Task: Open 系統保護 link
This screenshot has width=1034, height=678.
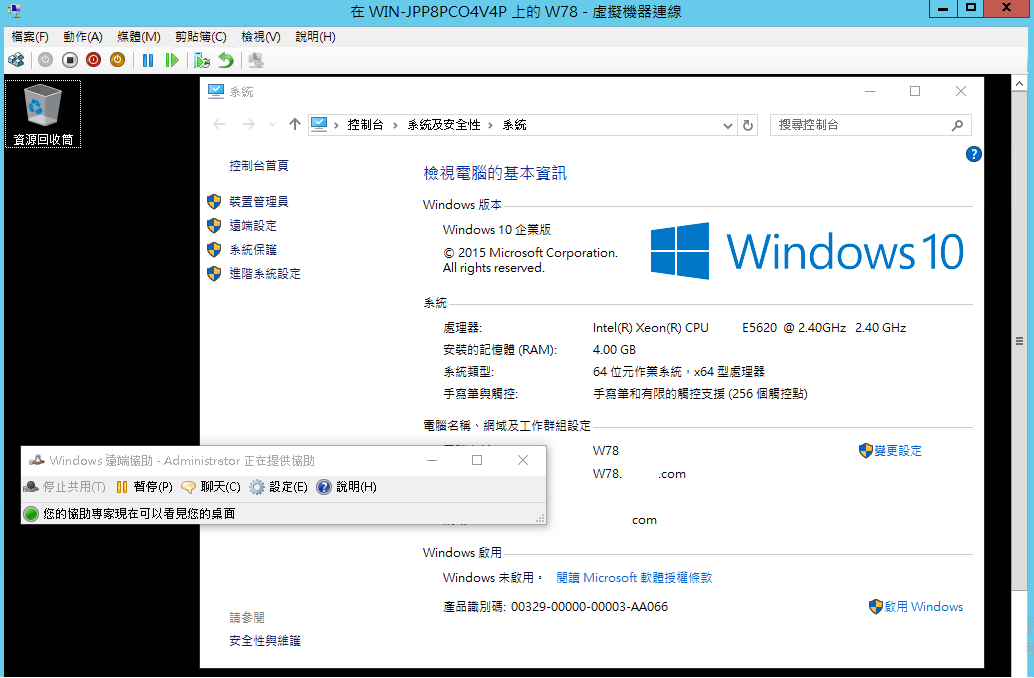Action: 253,250
